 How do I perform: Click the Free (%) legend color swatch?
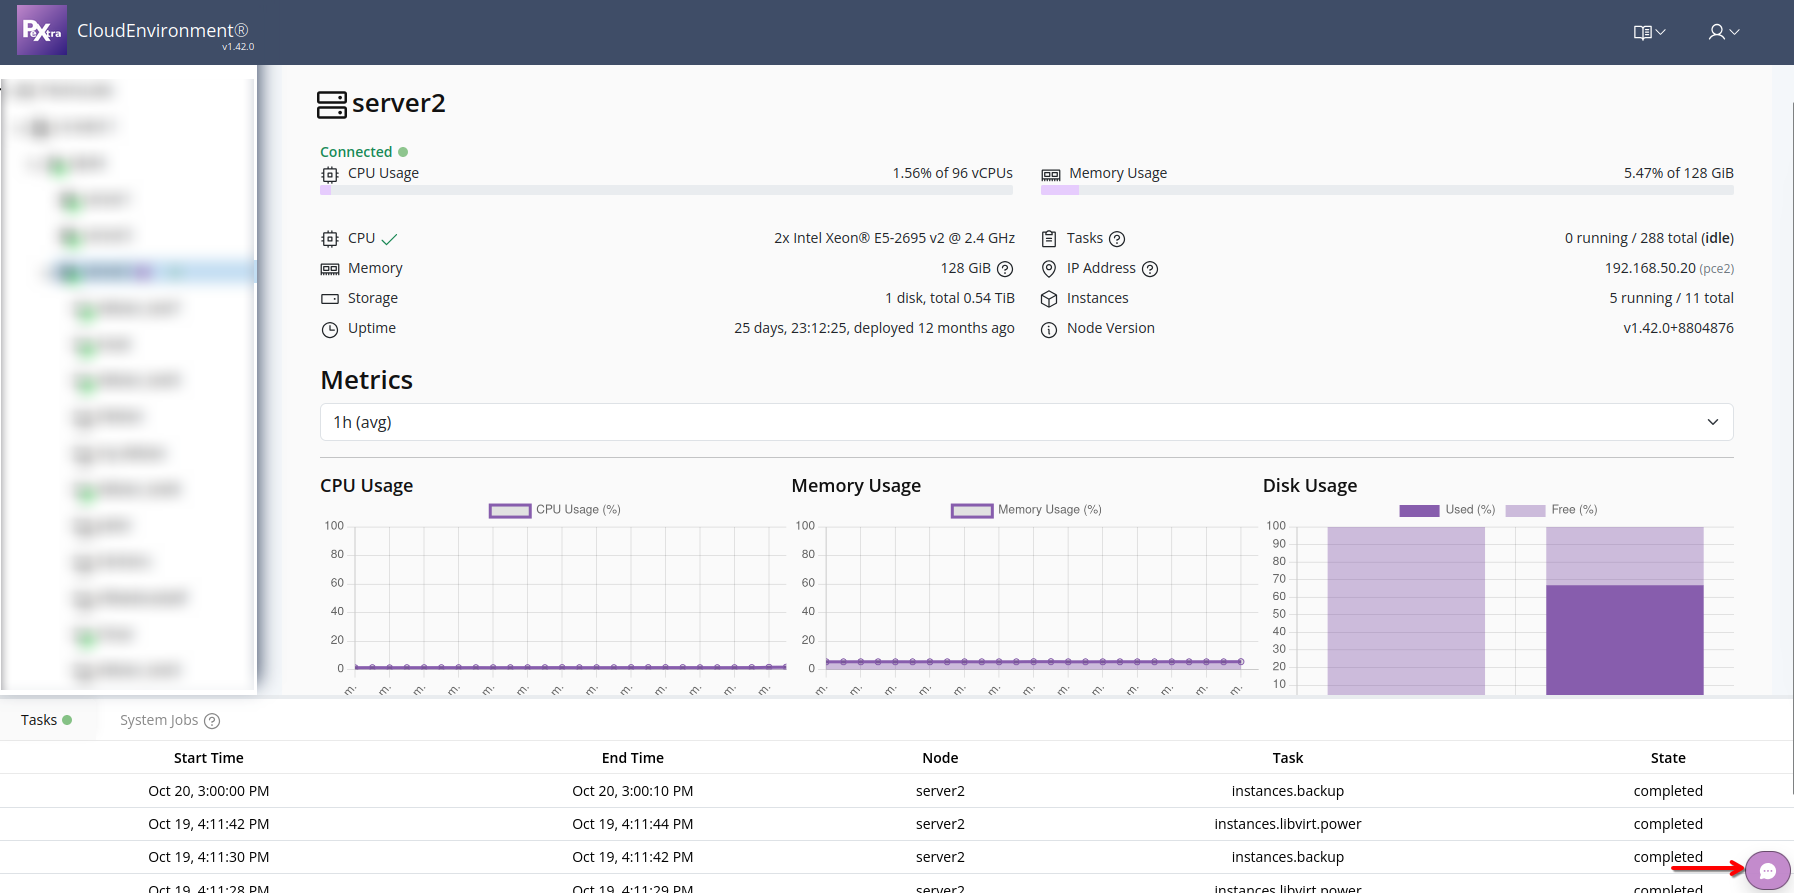tap(1525, 511)
